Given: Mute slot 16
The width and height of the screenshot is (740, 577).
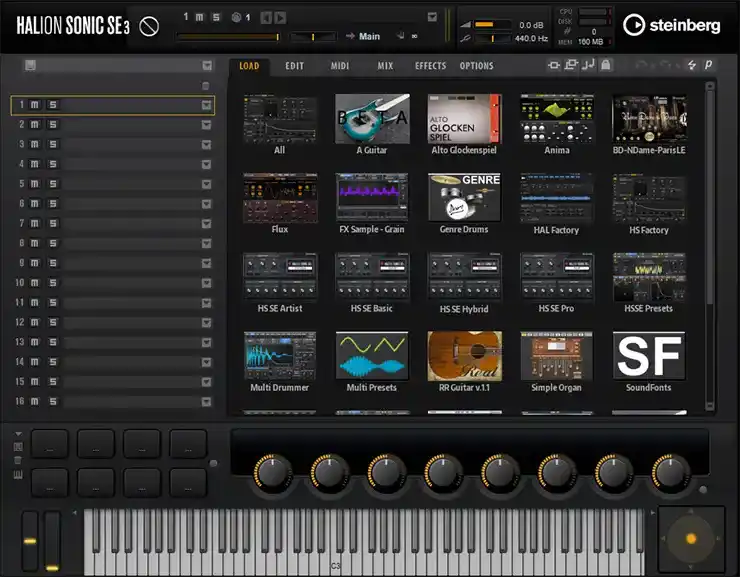Looking at the screenshot, I should [x=34, y=401].
